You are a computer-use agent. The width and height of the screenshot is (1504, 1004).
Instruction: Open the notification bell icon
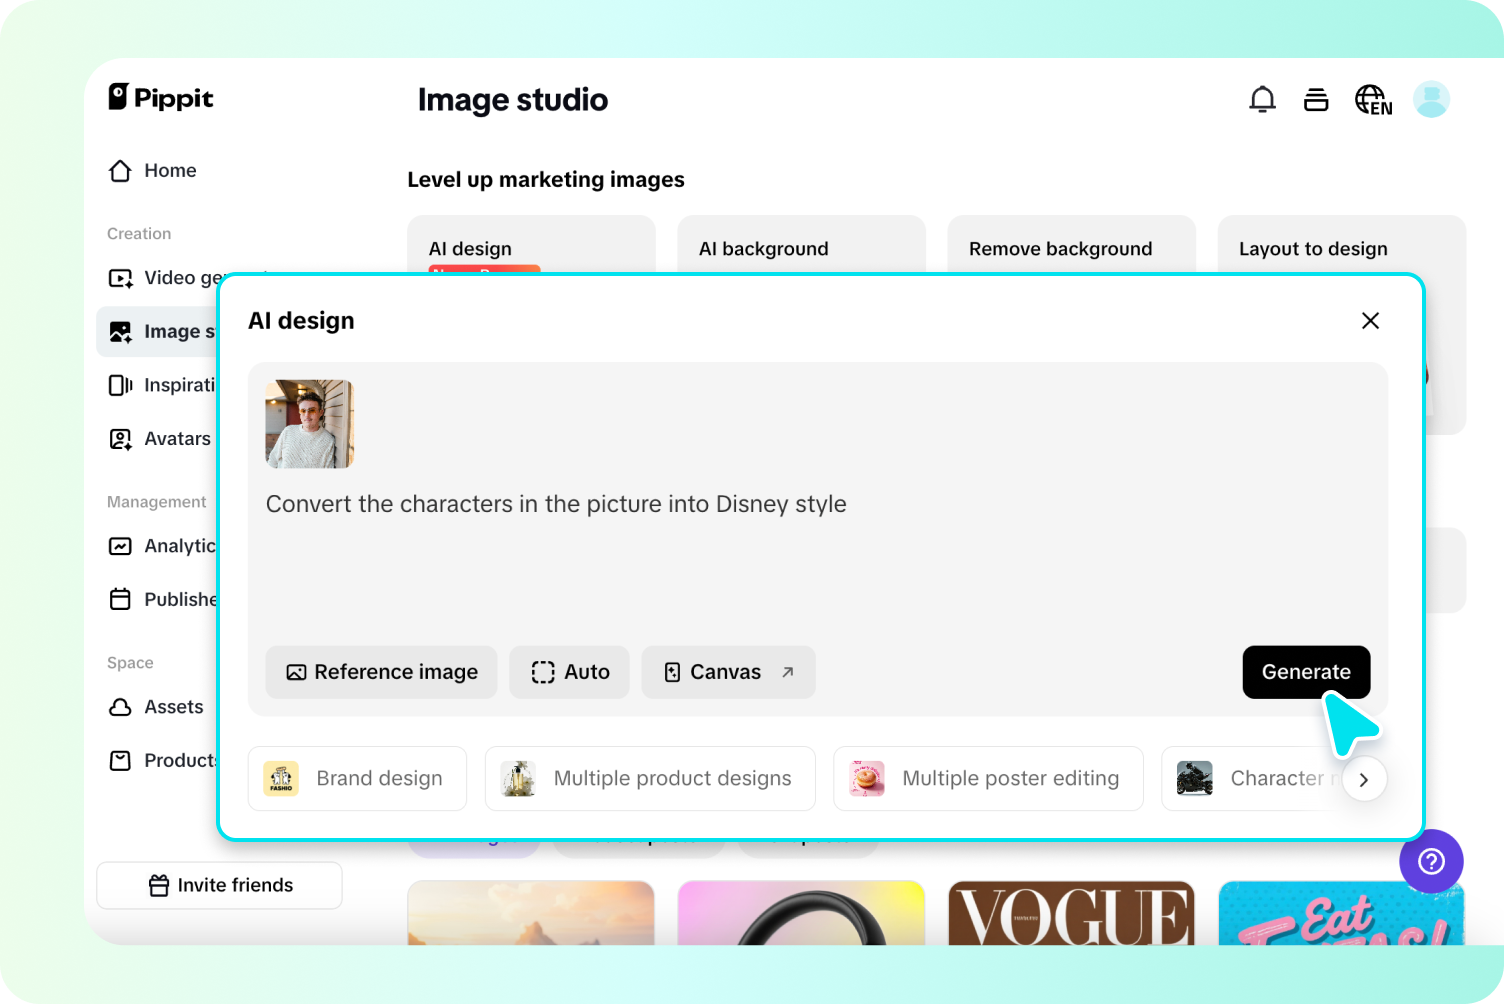tap(1262, 99)
